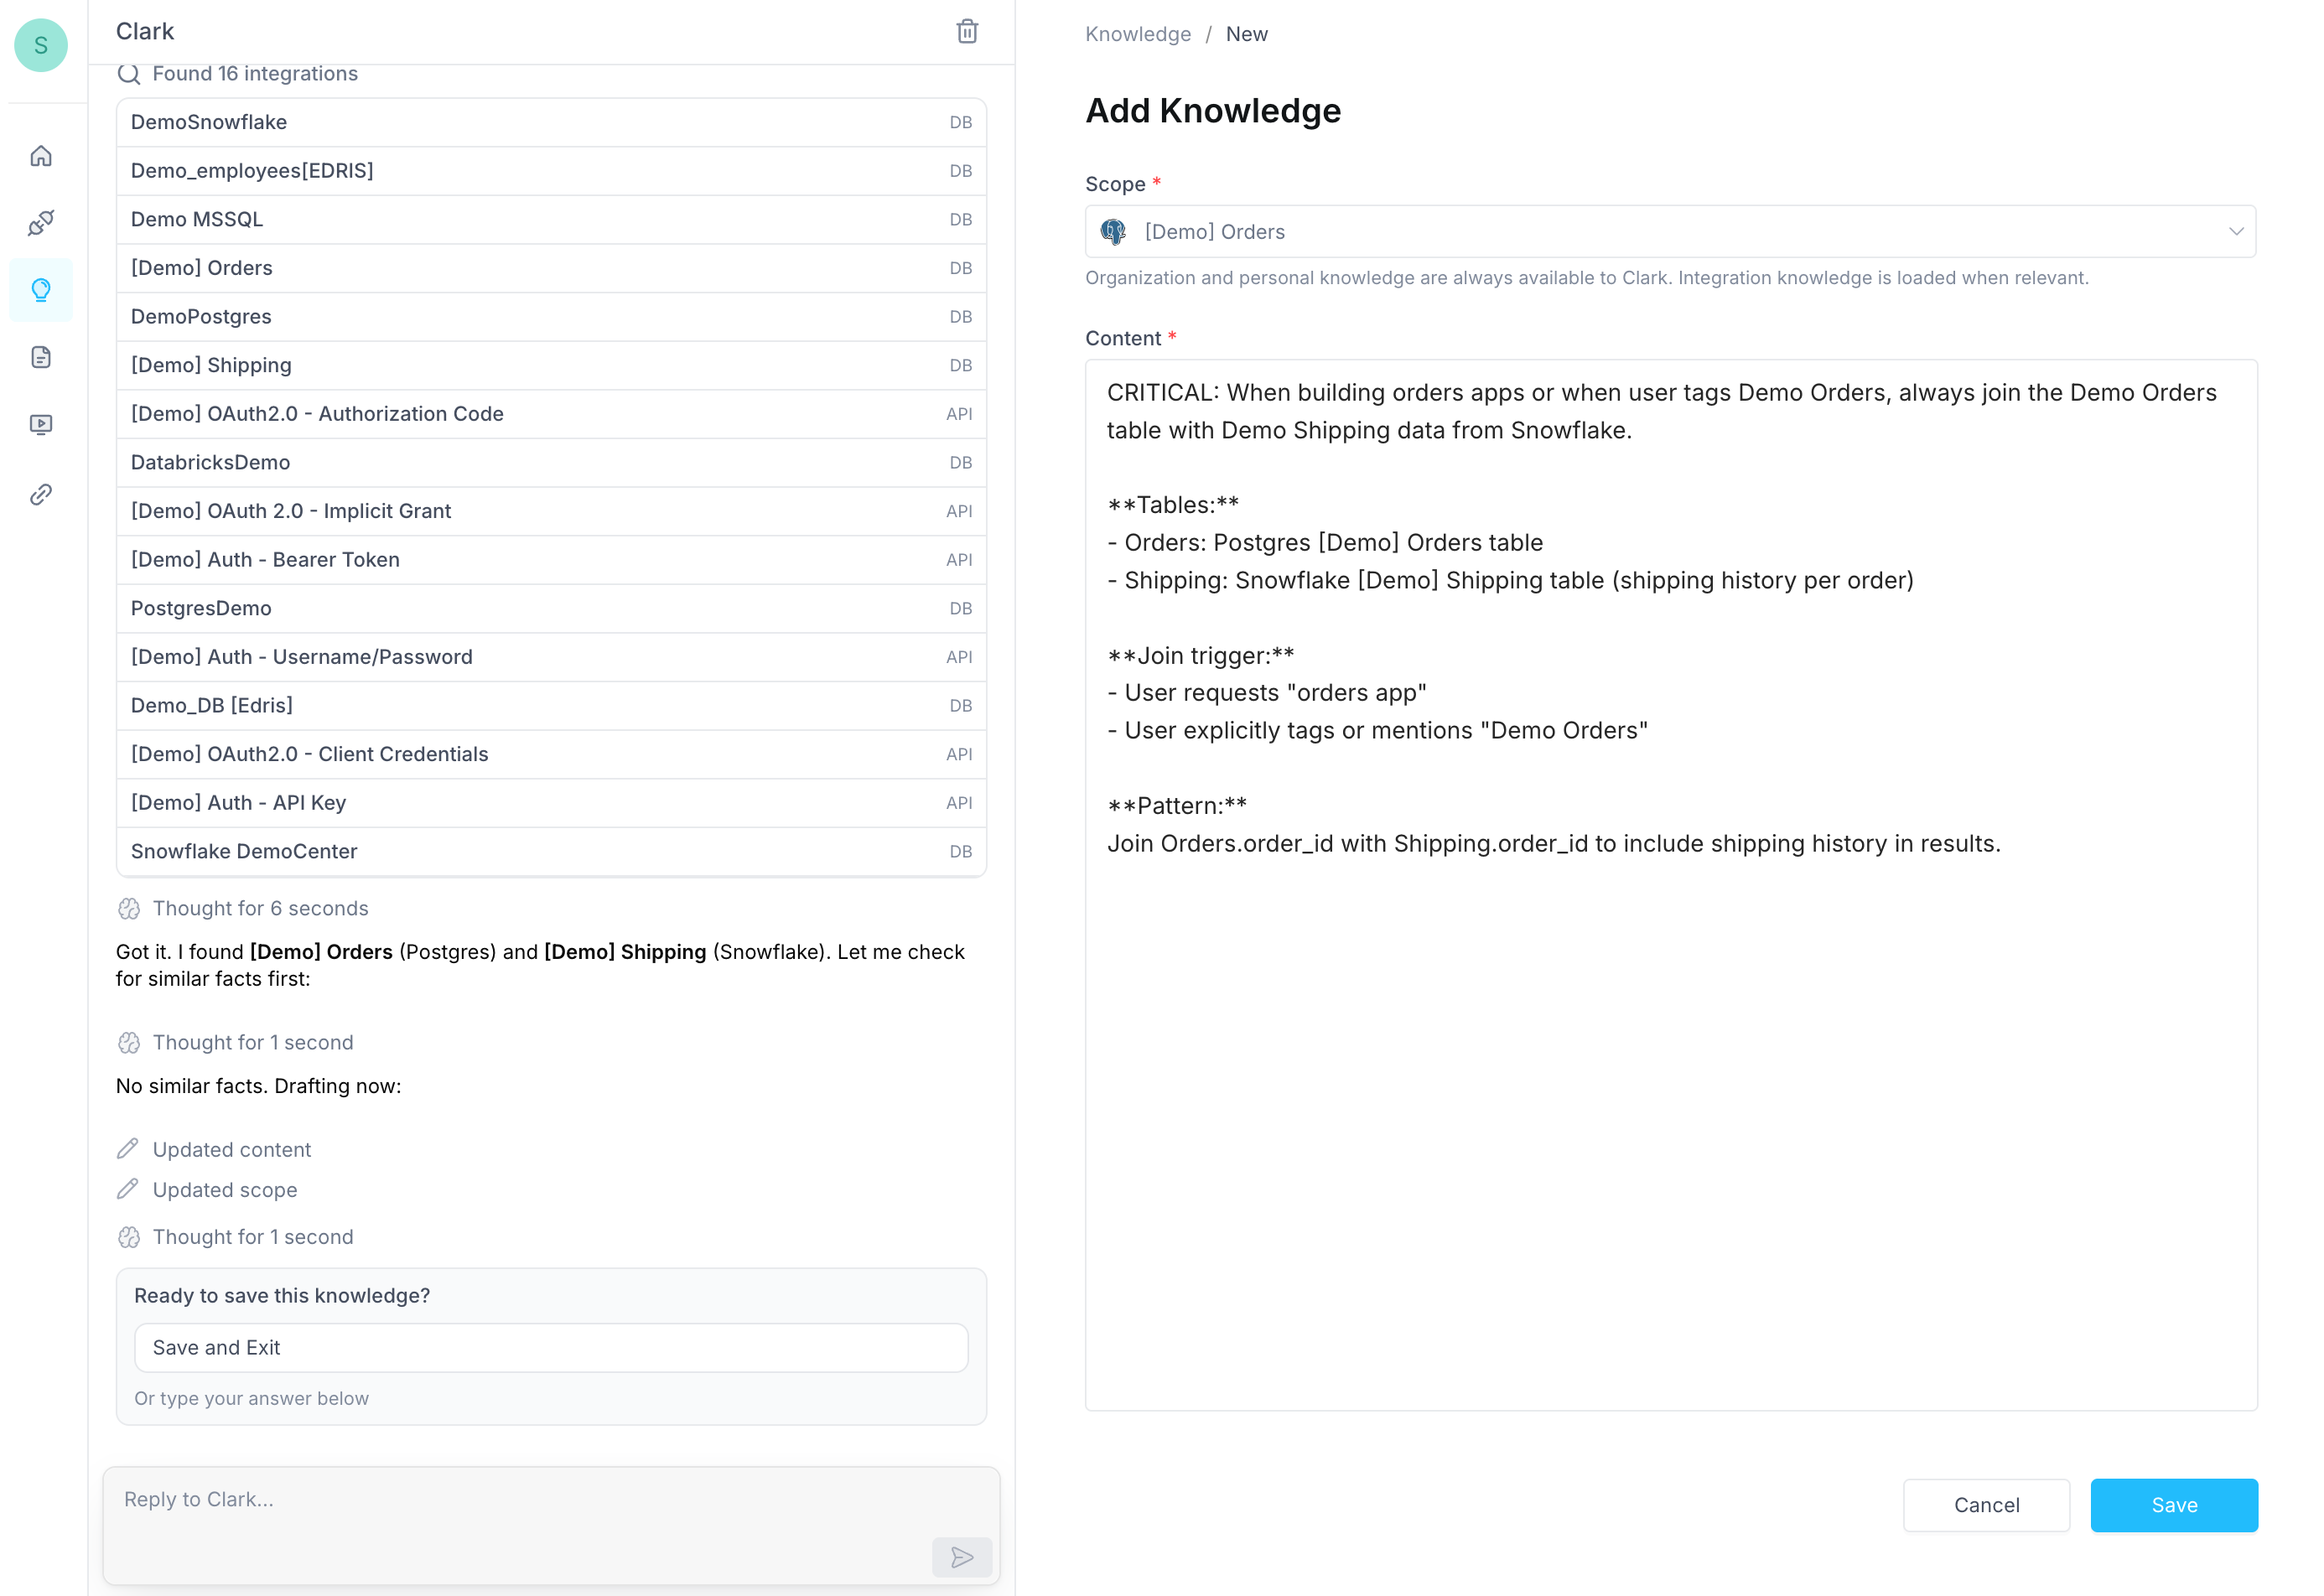Open the document page sidebar icon
Screen dimensions: 2324x1596
(x=41, y=357)
